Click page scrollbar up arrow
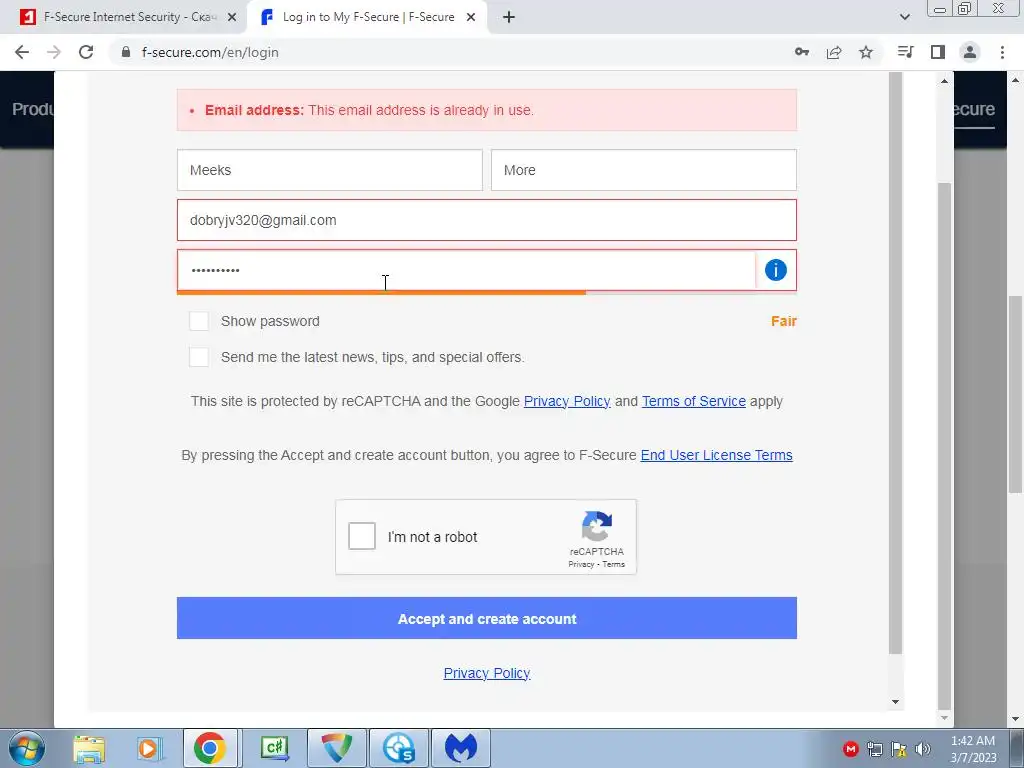This screenshot has width=1024, height=768. (1016, 80)
